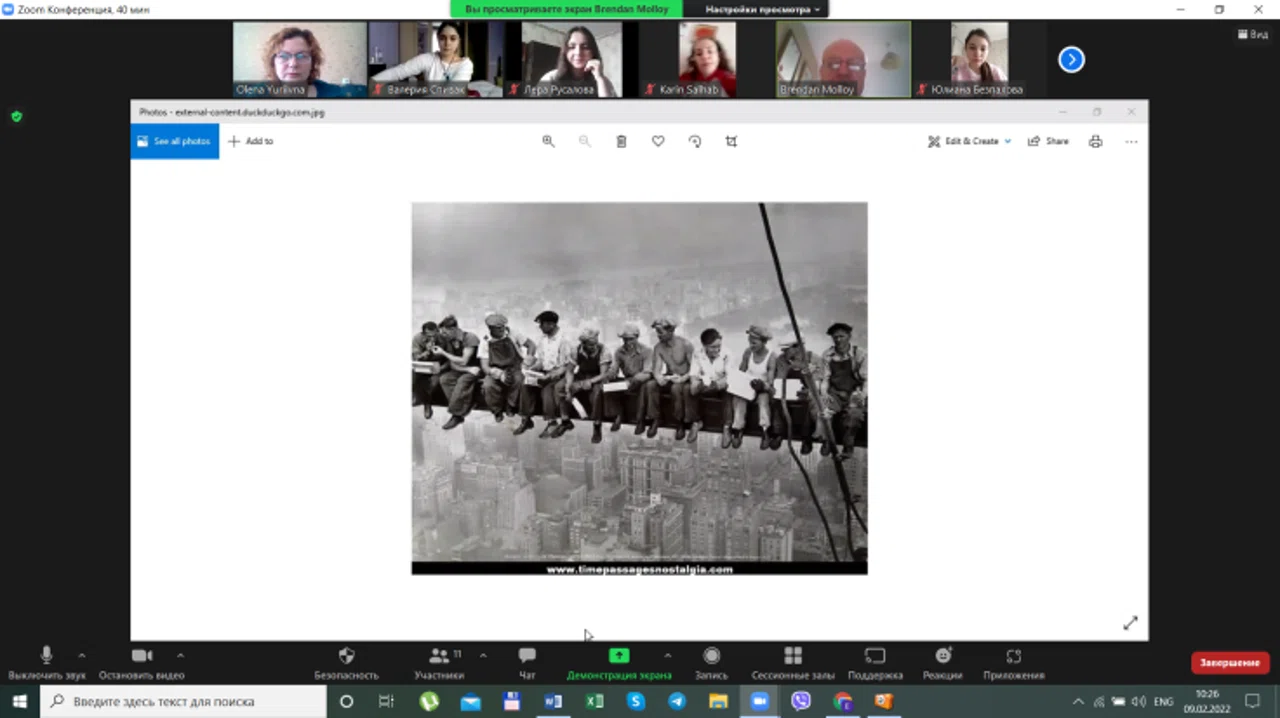Expand audio options arrow next to microphone
This screenshot has height=718, width=1280.
pos(82,656)
